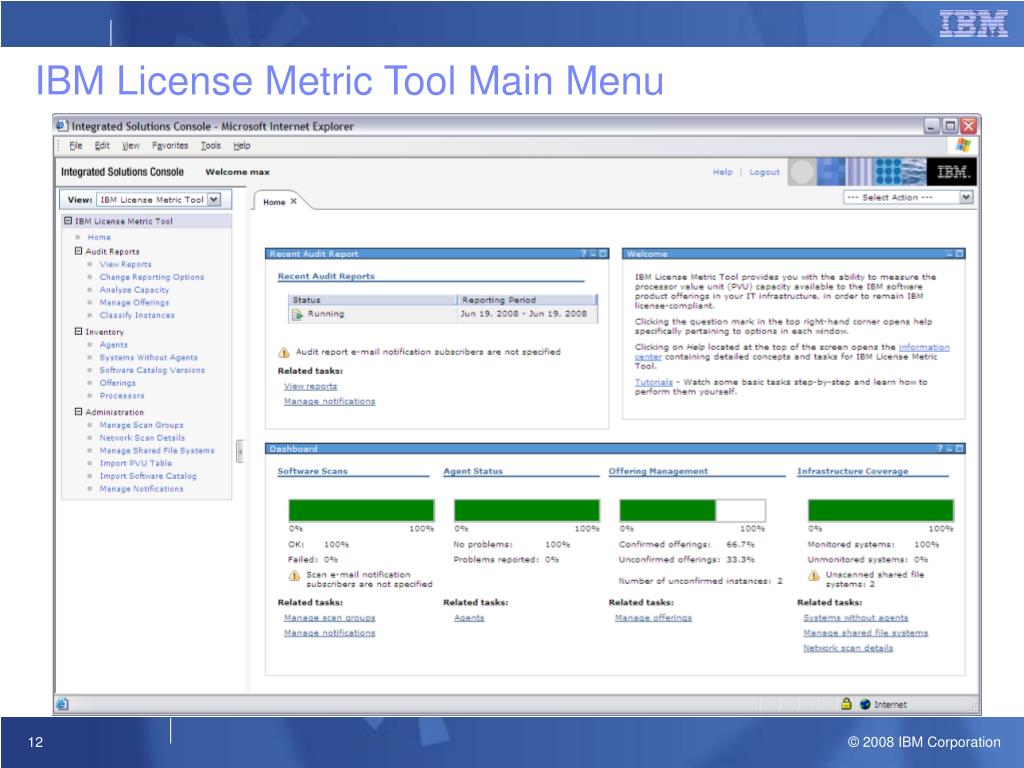
Task: Click the Manage offerings dashboard link
Action: 653,618
